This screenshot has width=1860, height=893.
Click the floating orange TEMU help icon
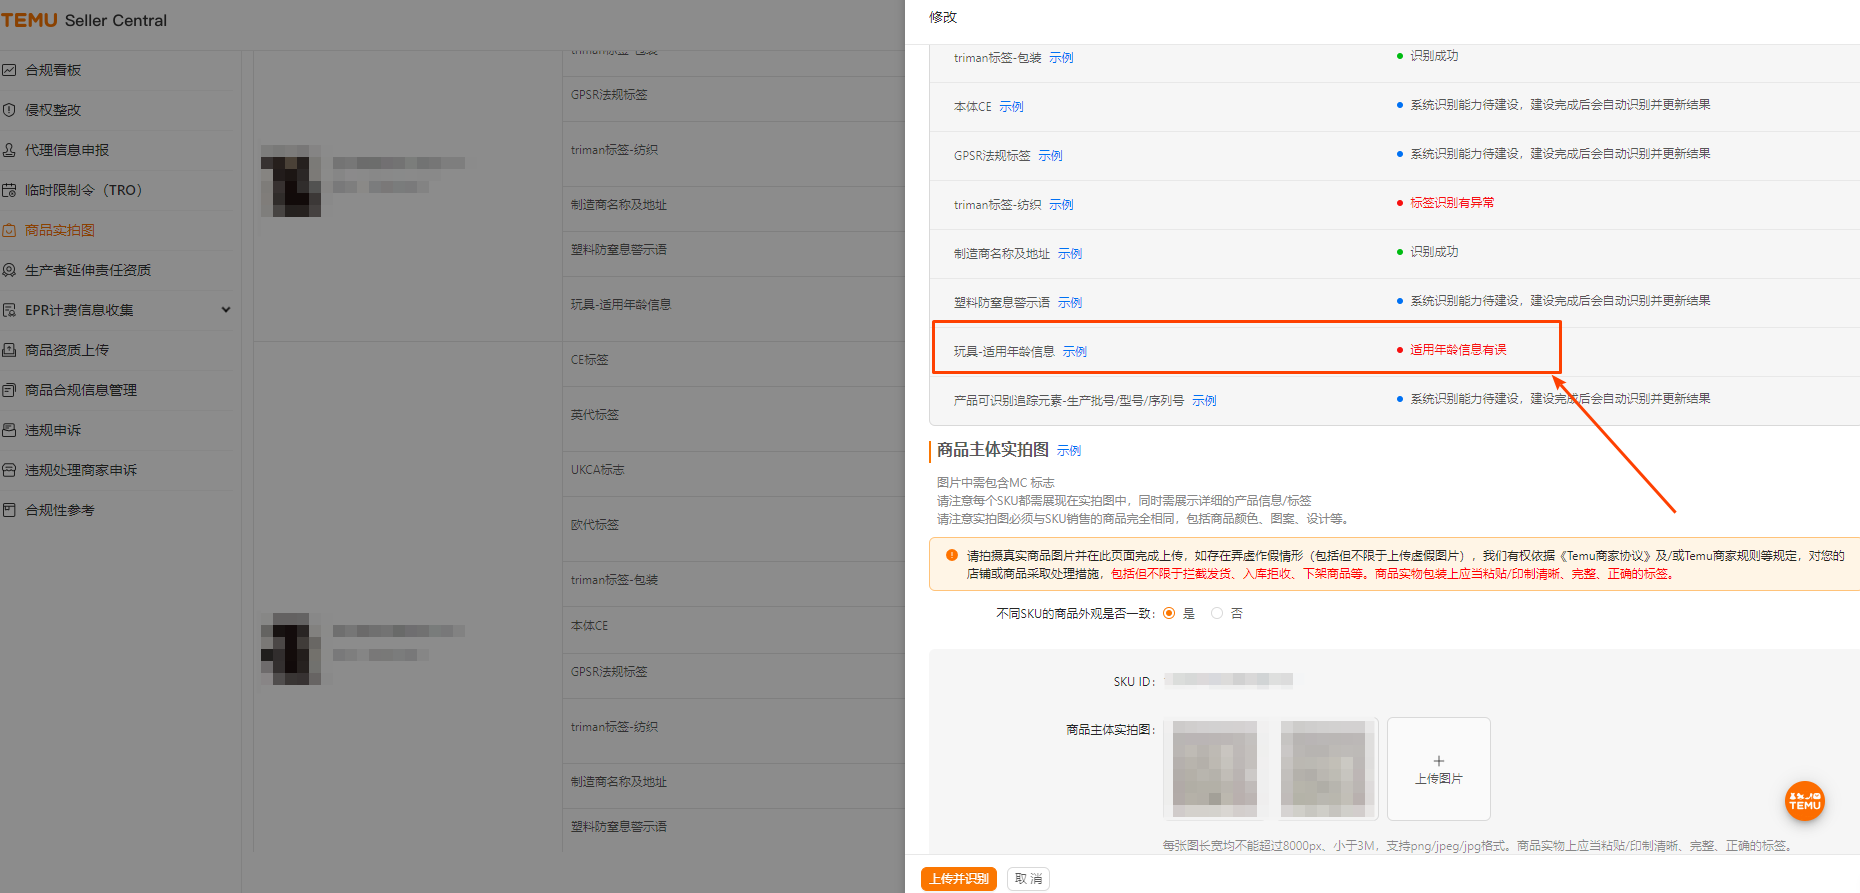(1804, 801)
